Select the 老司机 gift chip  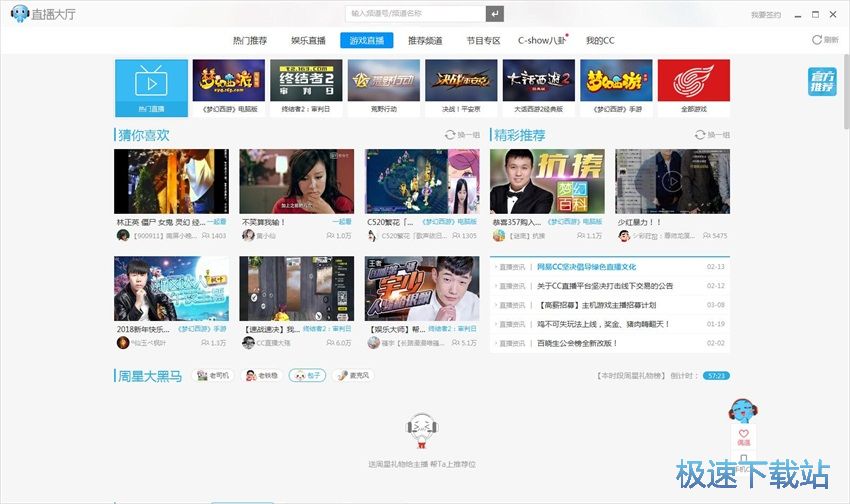(213, 375)
